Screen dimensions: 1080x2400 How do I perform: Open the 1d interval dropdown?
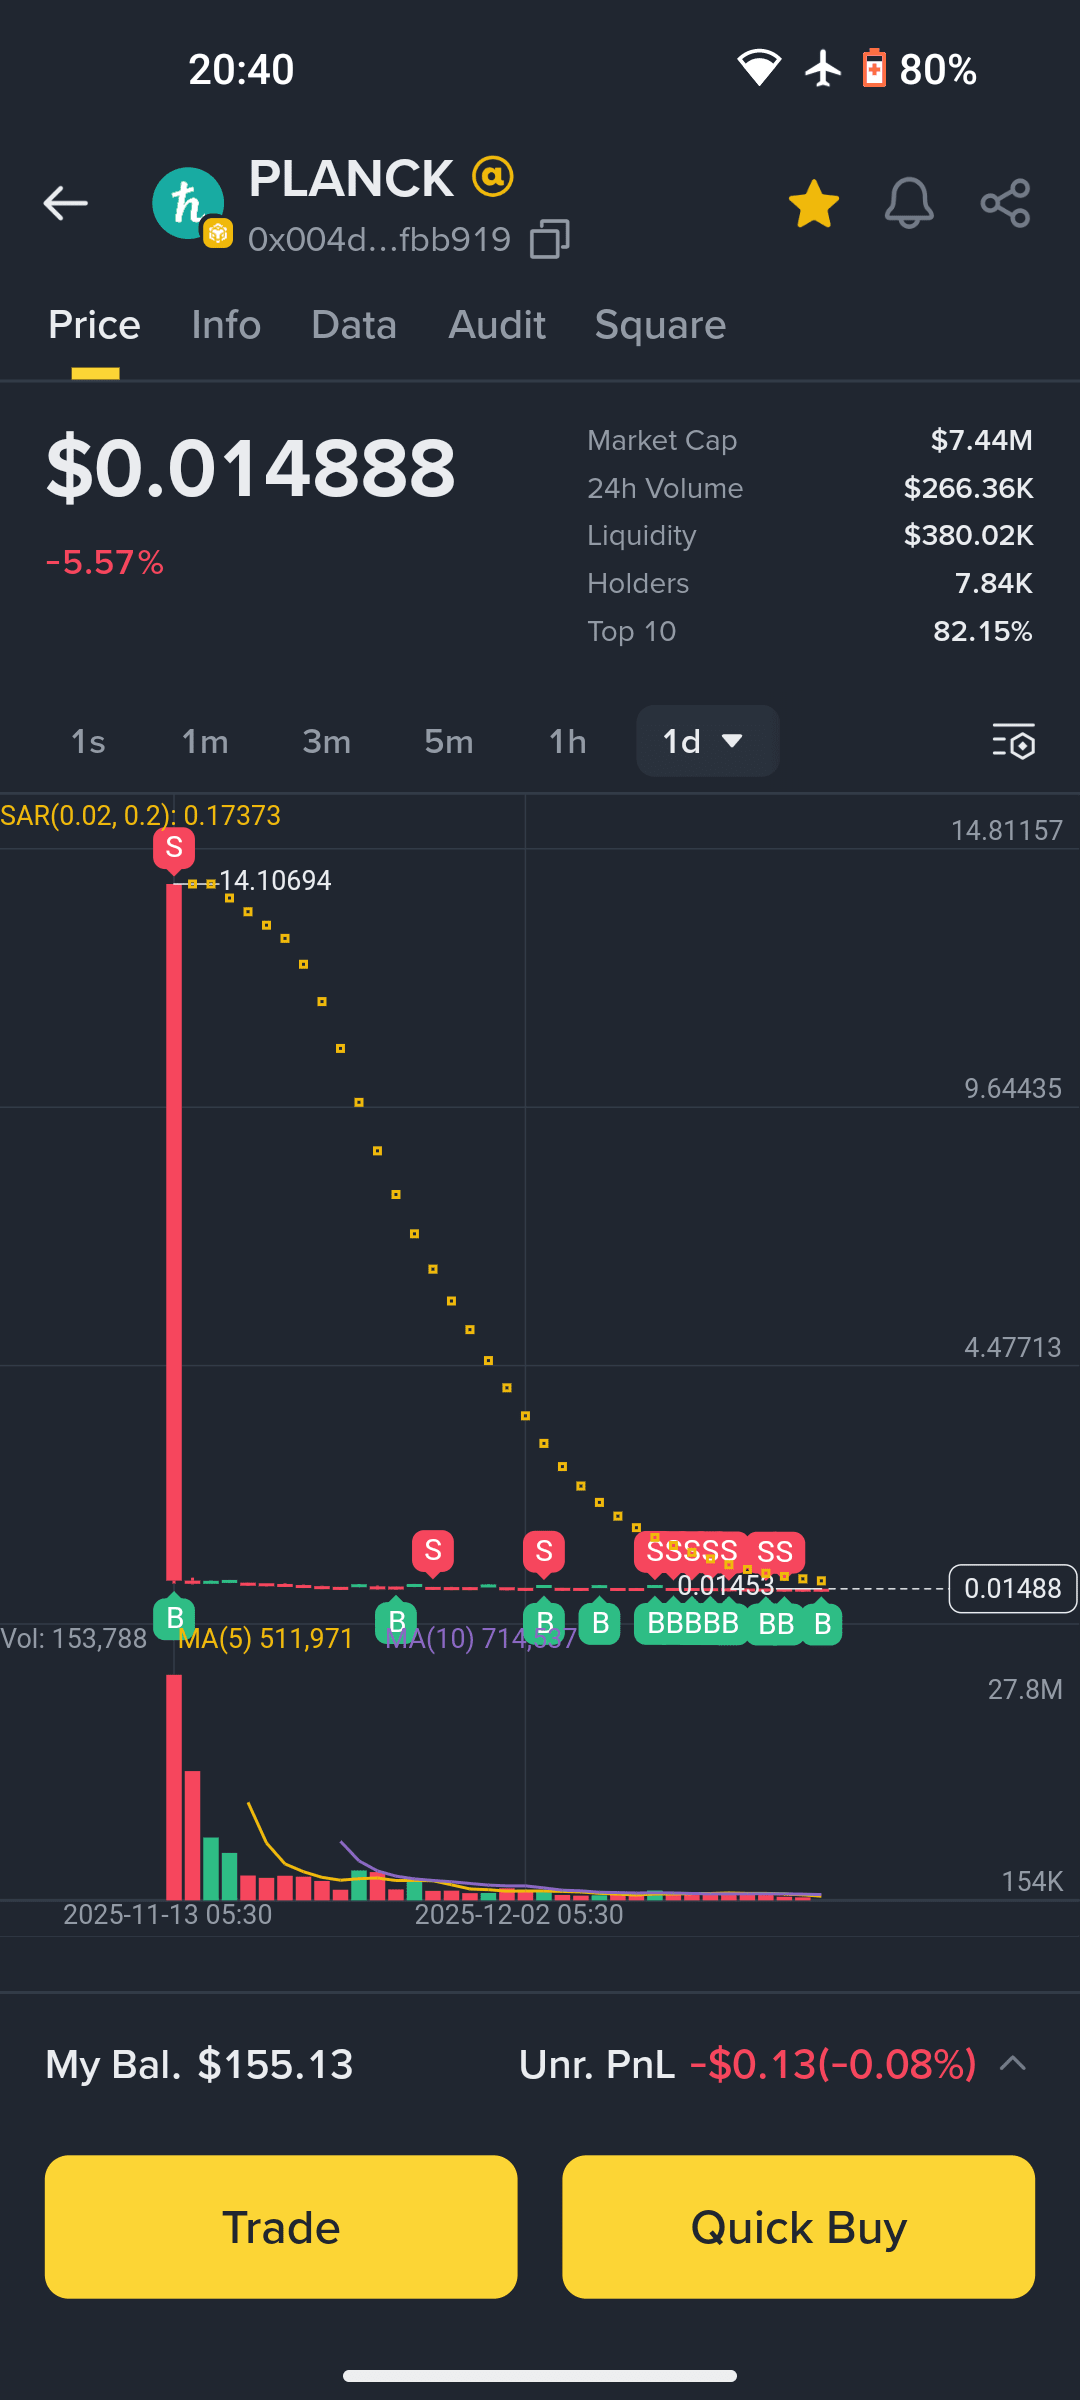(x=707, y=741)
